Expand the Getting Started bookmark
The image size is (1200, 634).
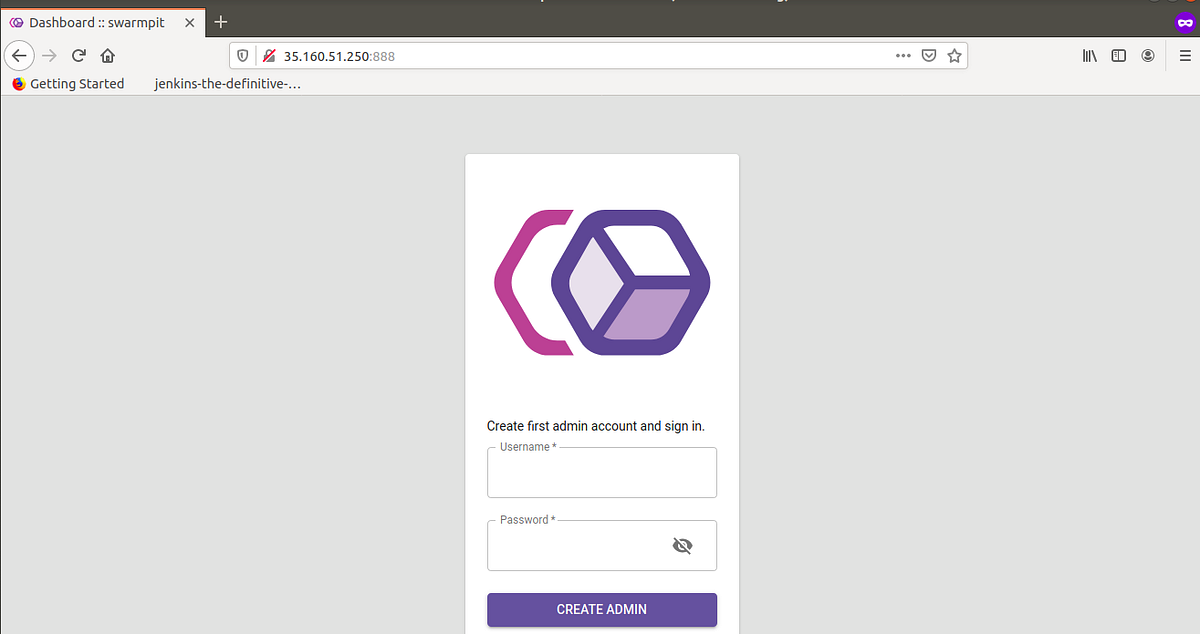(67, 83)
